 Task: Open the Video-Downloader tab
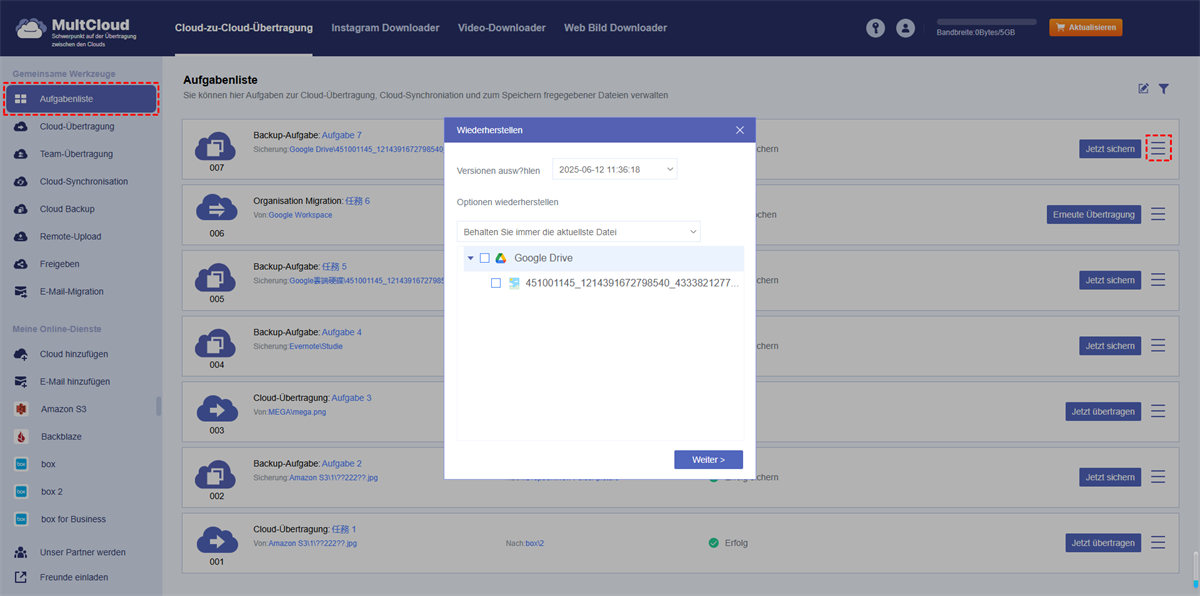pyautogui.click(x=501, y=28)
